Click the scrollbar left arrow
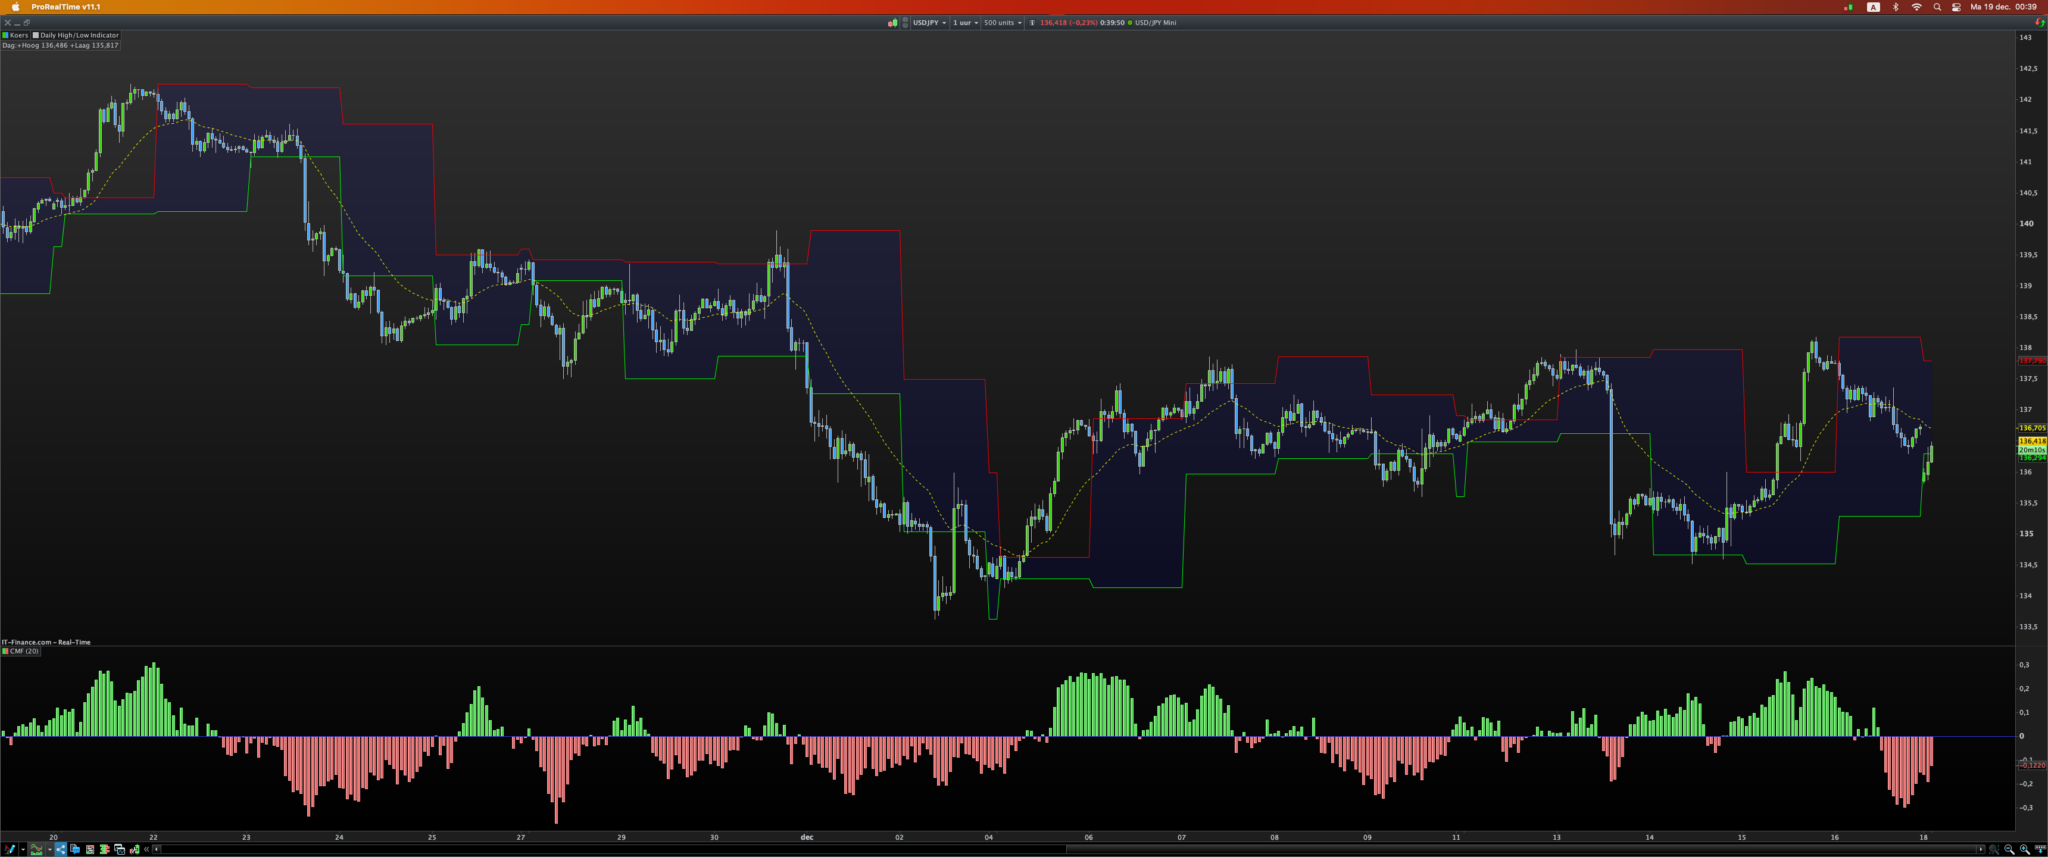Image resolution: width=2048 pixels, height=857 pixels. click(157, 849)
